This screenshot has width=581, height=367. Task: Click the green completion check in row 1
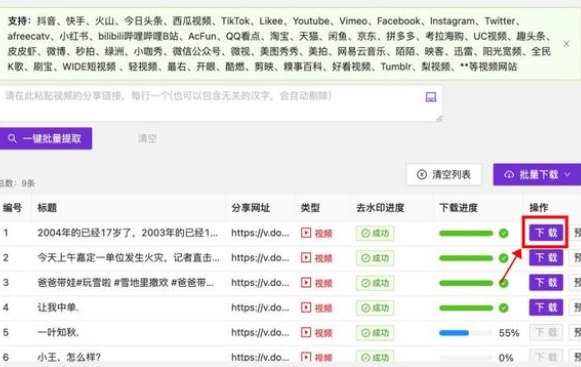click(503, 233)
